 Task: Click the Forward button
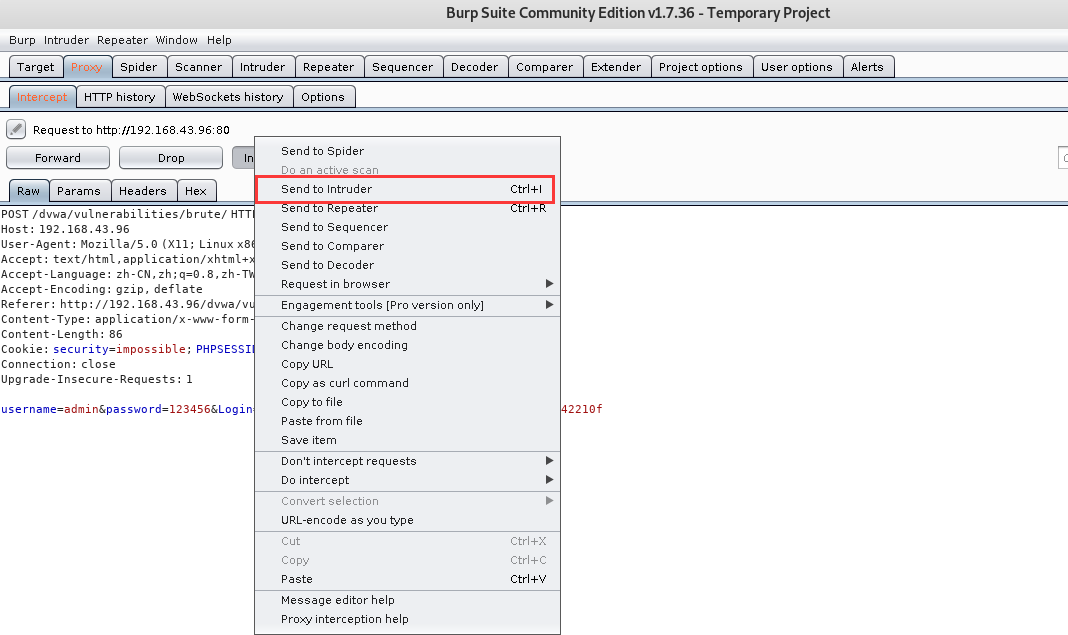click(x=58, y=157)
